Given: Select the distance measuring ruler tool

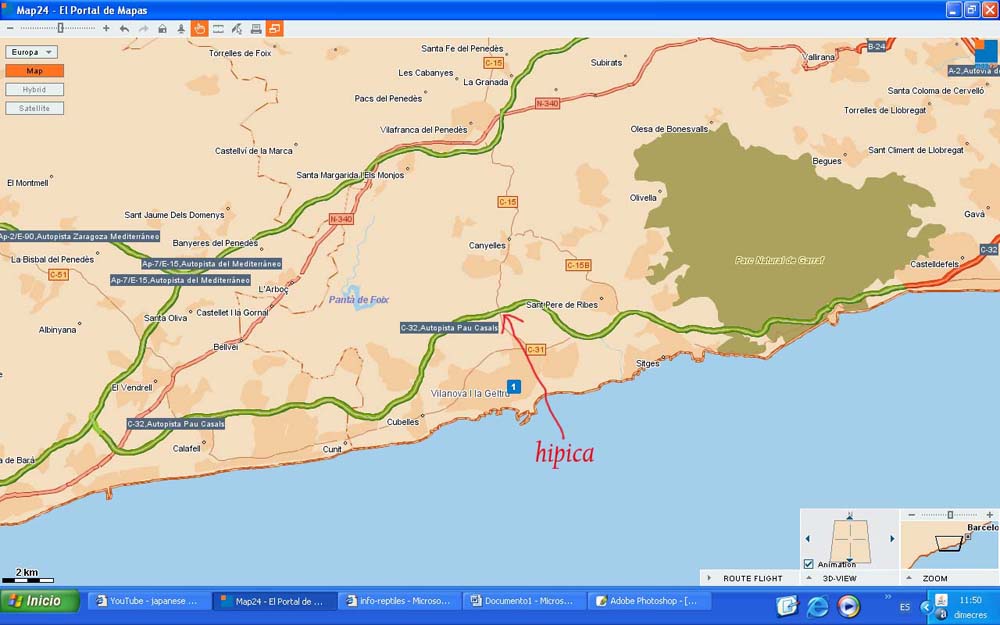Looking at the screenshot, I should point(218,28).
